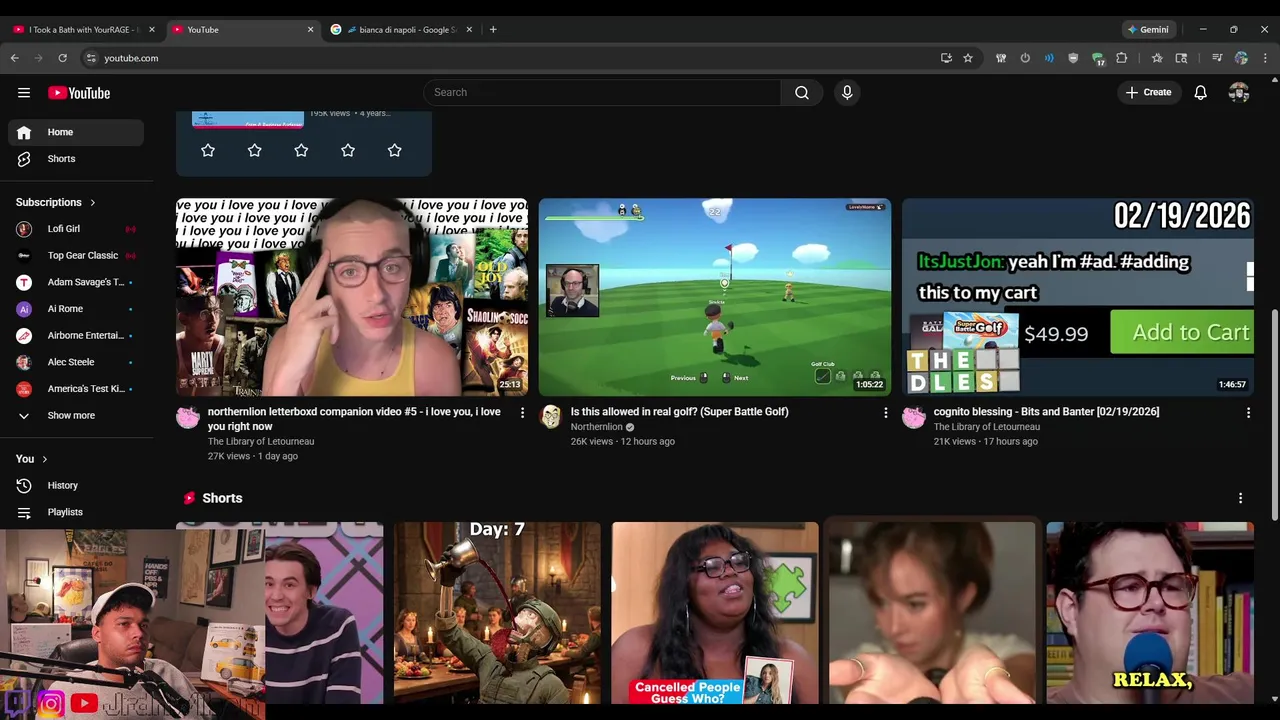
Task: Open the Ai Rome subscription
Action: click(x=76, y=309)
